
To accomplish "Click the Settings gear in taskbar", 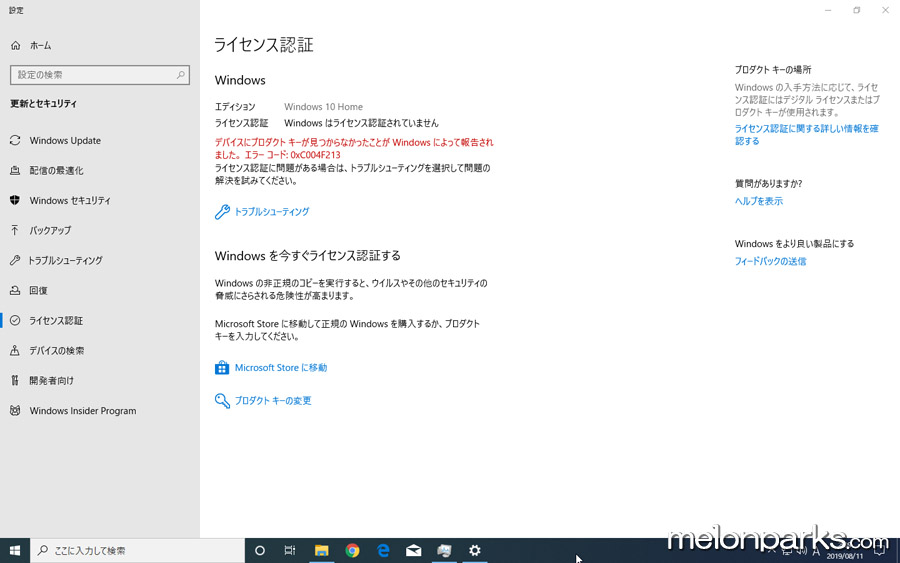I will pos(475,551).
